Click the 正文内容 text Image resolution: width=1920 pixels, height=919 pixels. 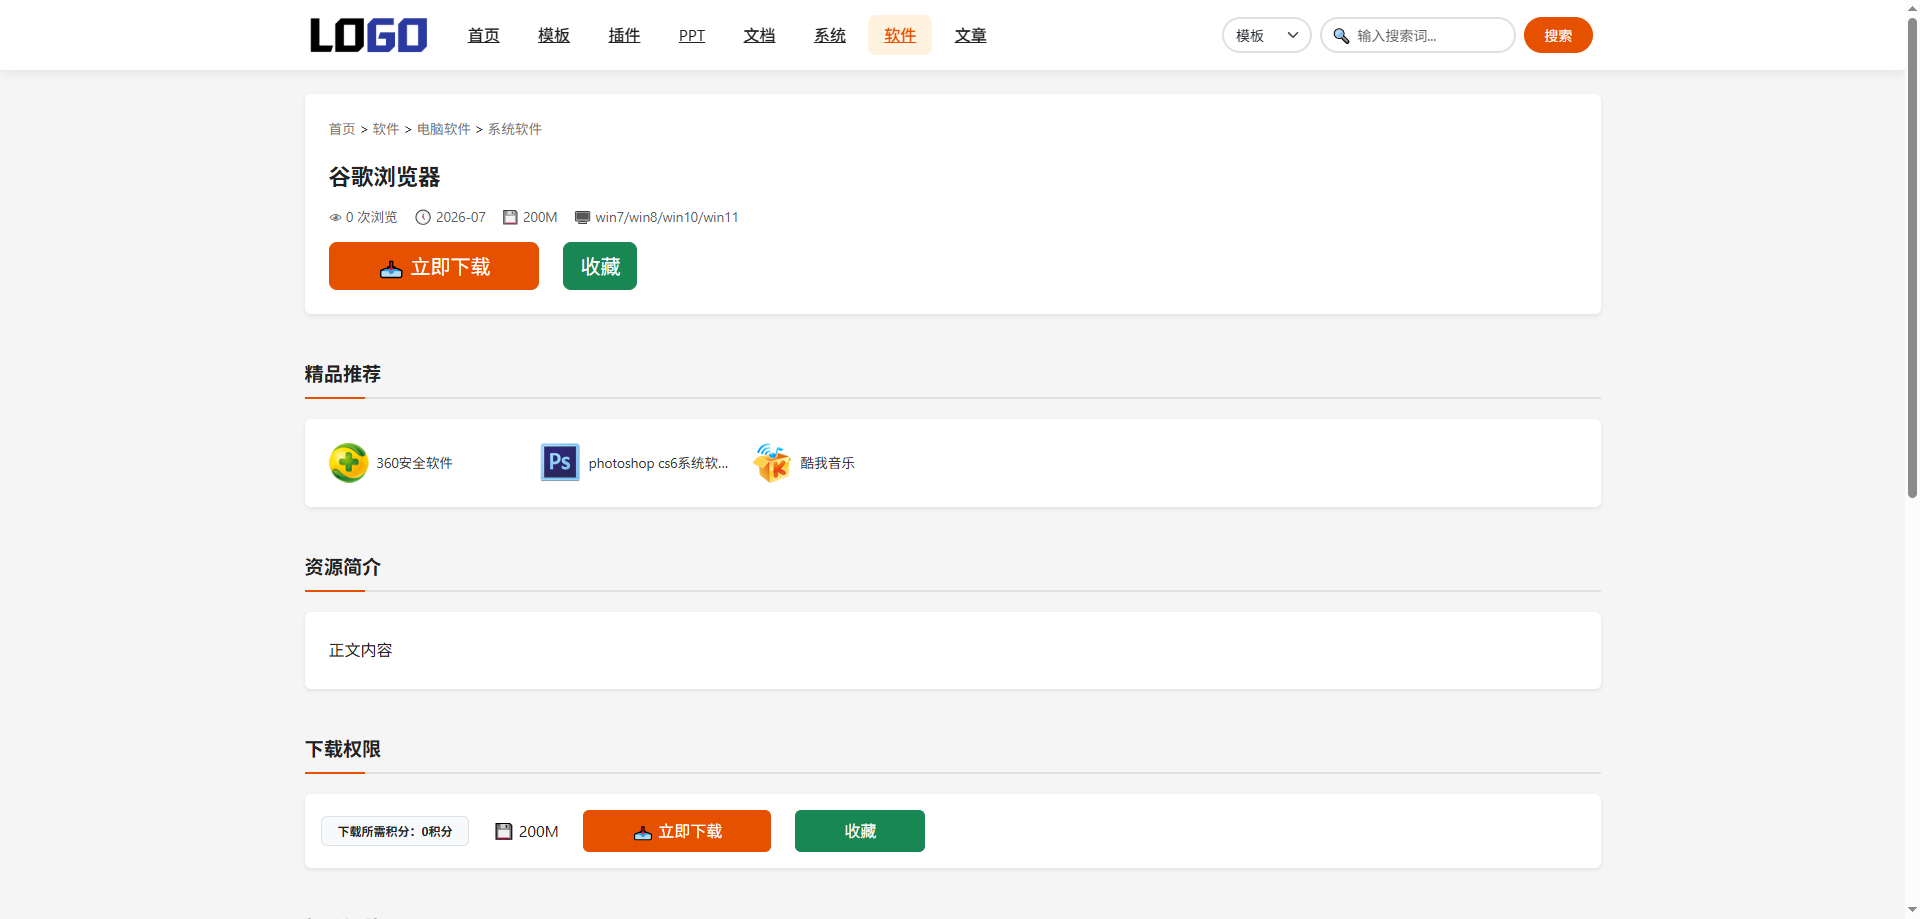coord(361,650)
